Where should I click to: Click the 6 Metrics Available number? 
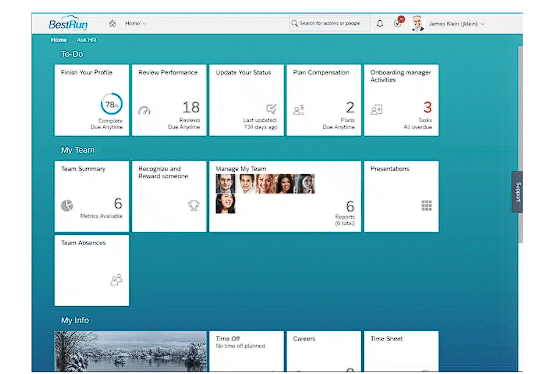tap(118, 204)
